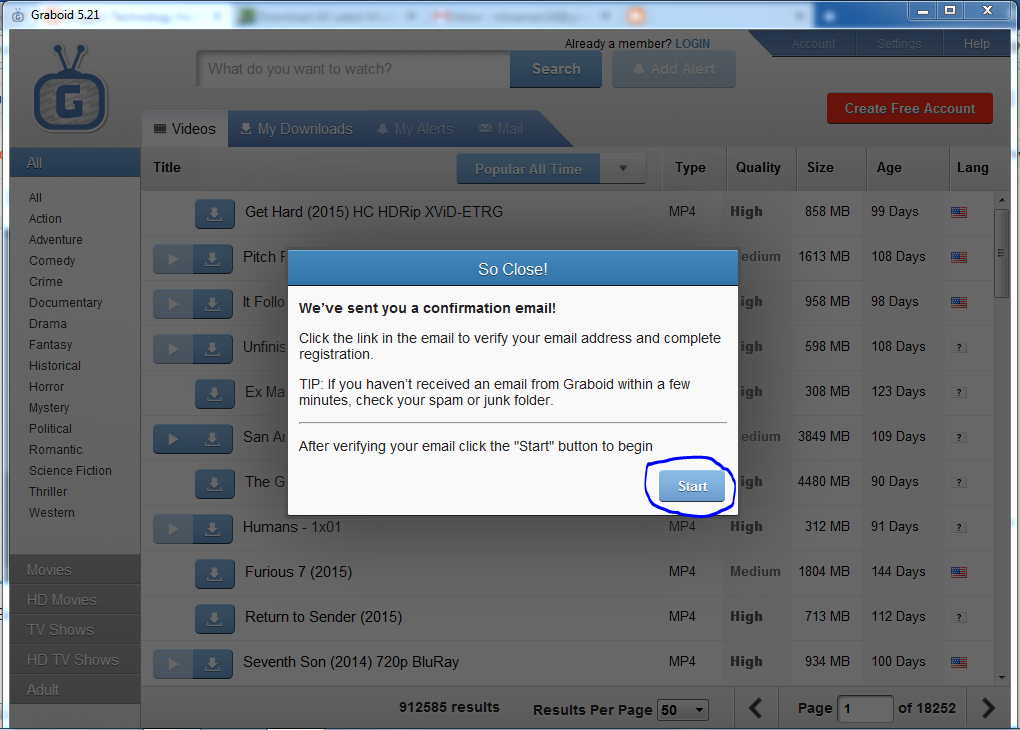Select the Action genre
1020x730 pixels.
pyautogui.click(x=45, y=219)
